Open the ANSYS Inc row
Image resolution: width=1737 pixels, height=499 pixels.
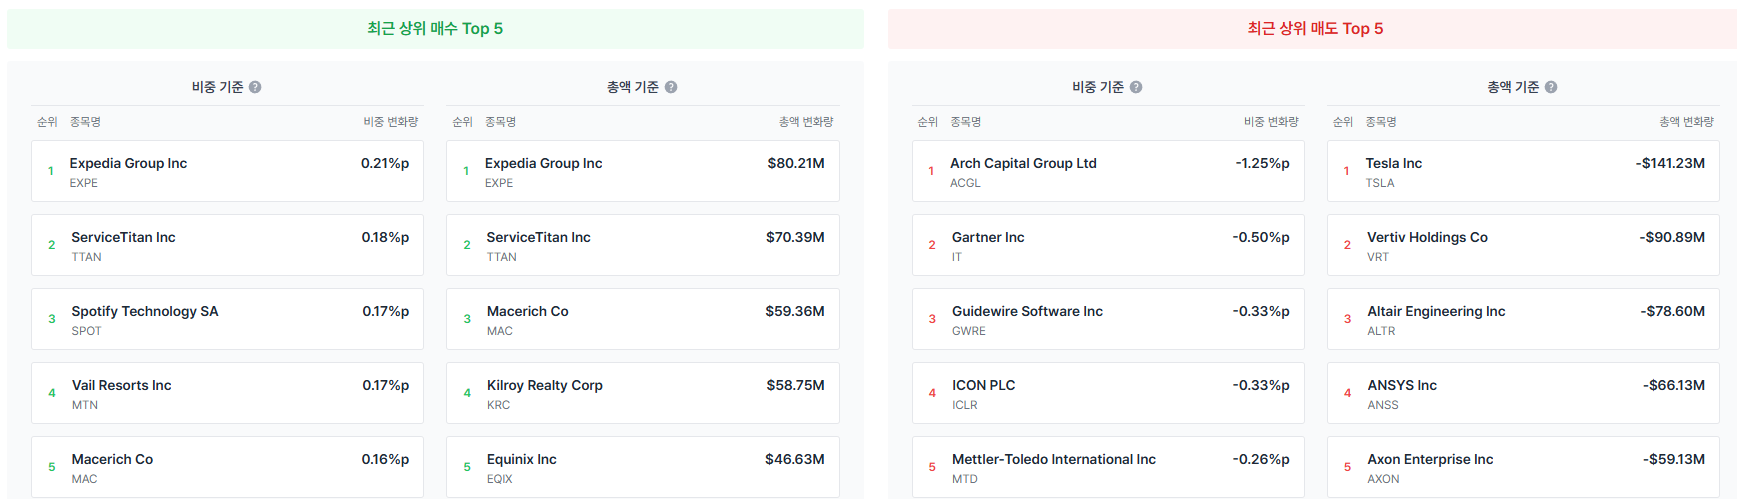(1523, 393)
